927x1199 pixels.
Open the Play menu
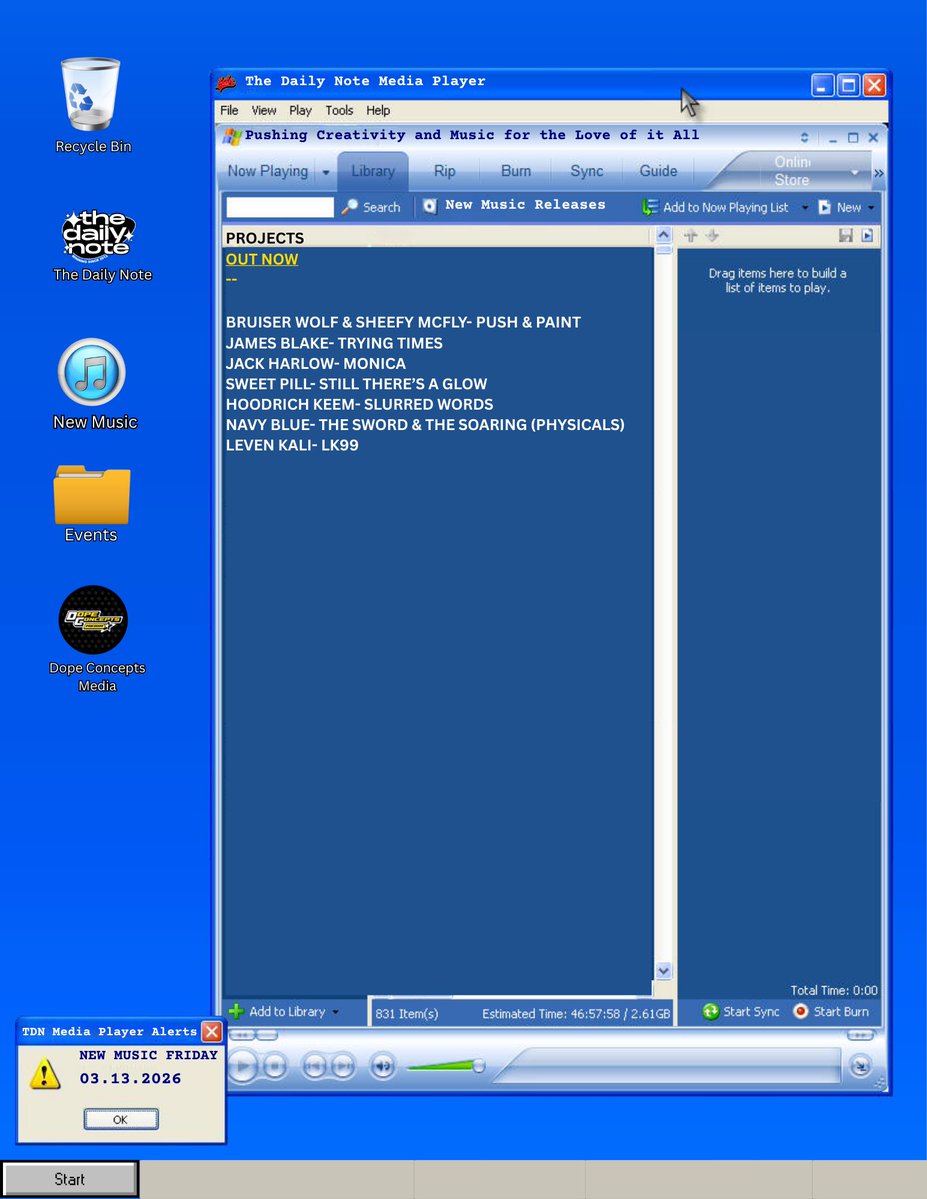point(301,111)
